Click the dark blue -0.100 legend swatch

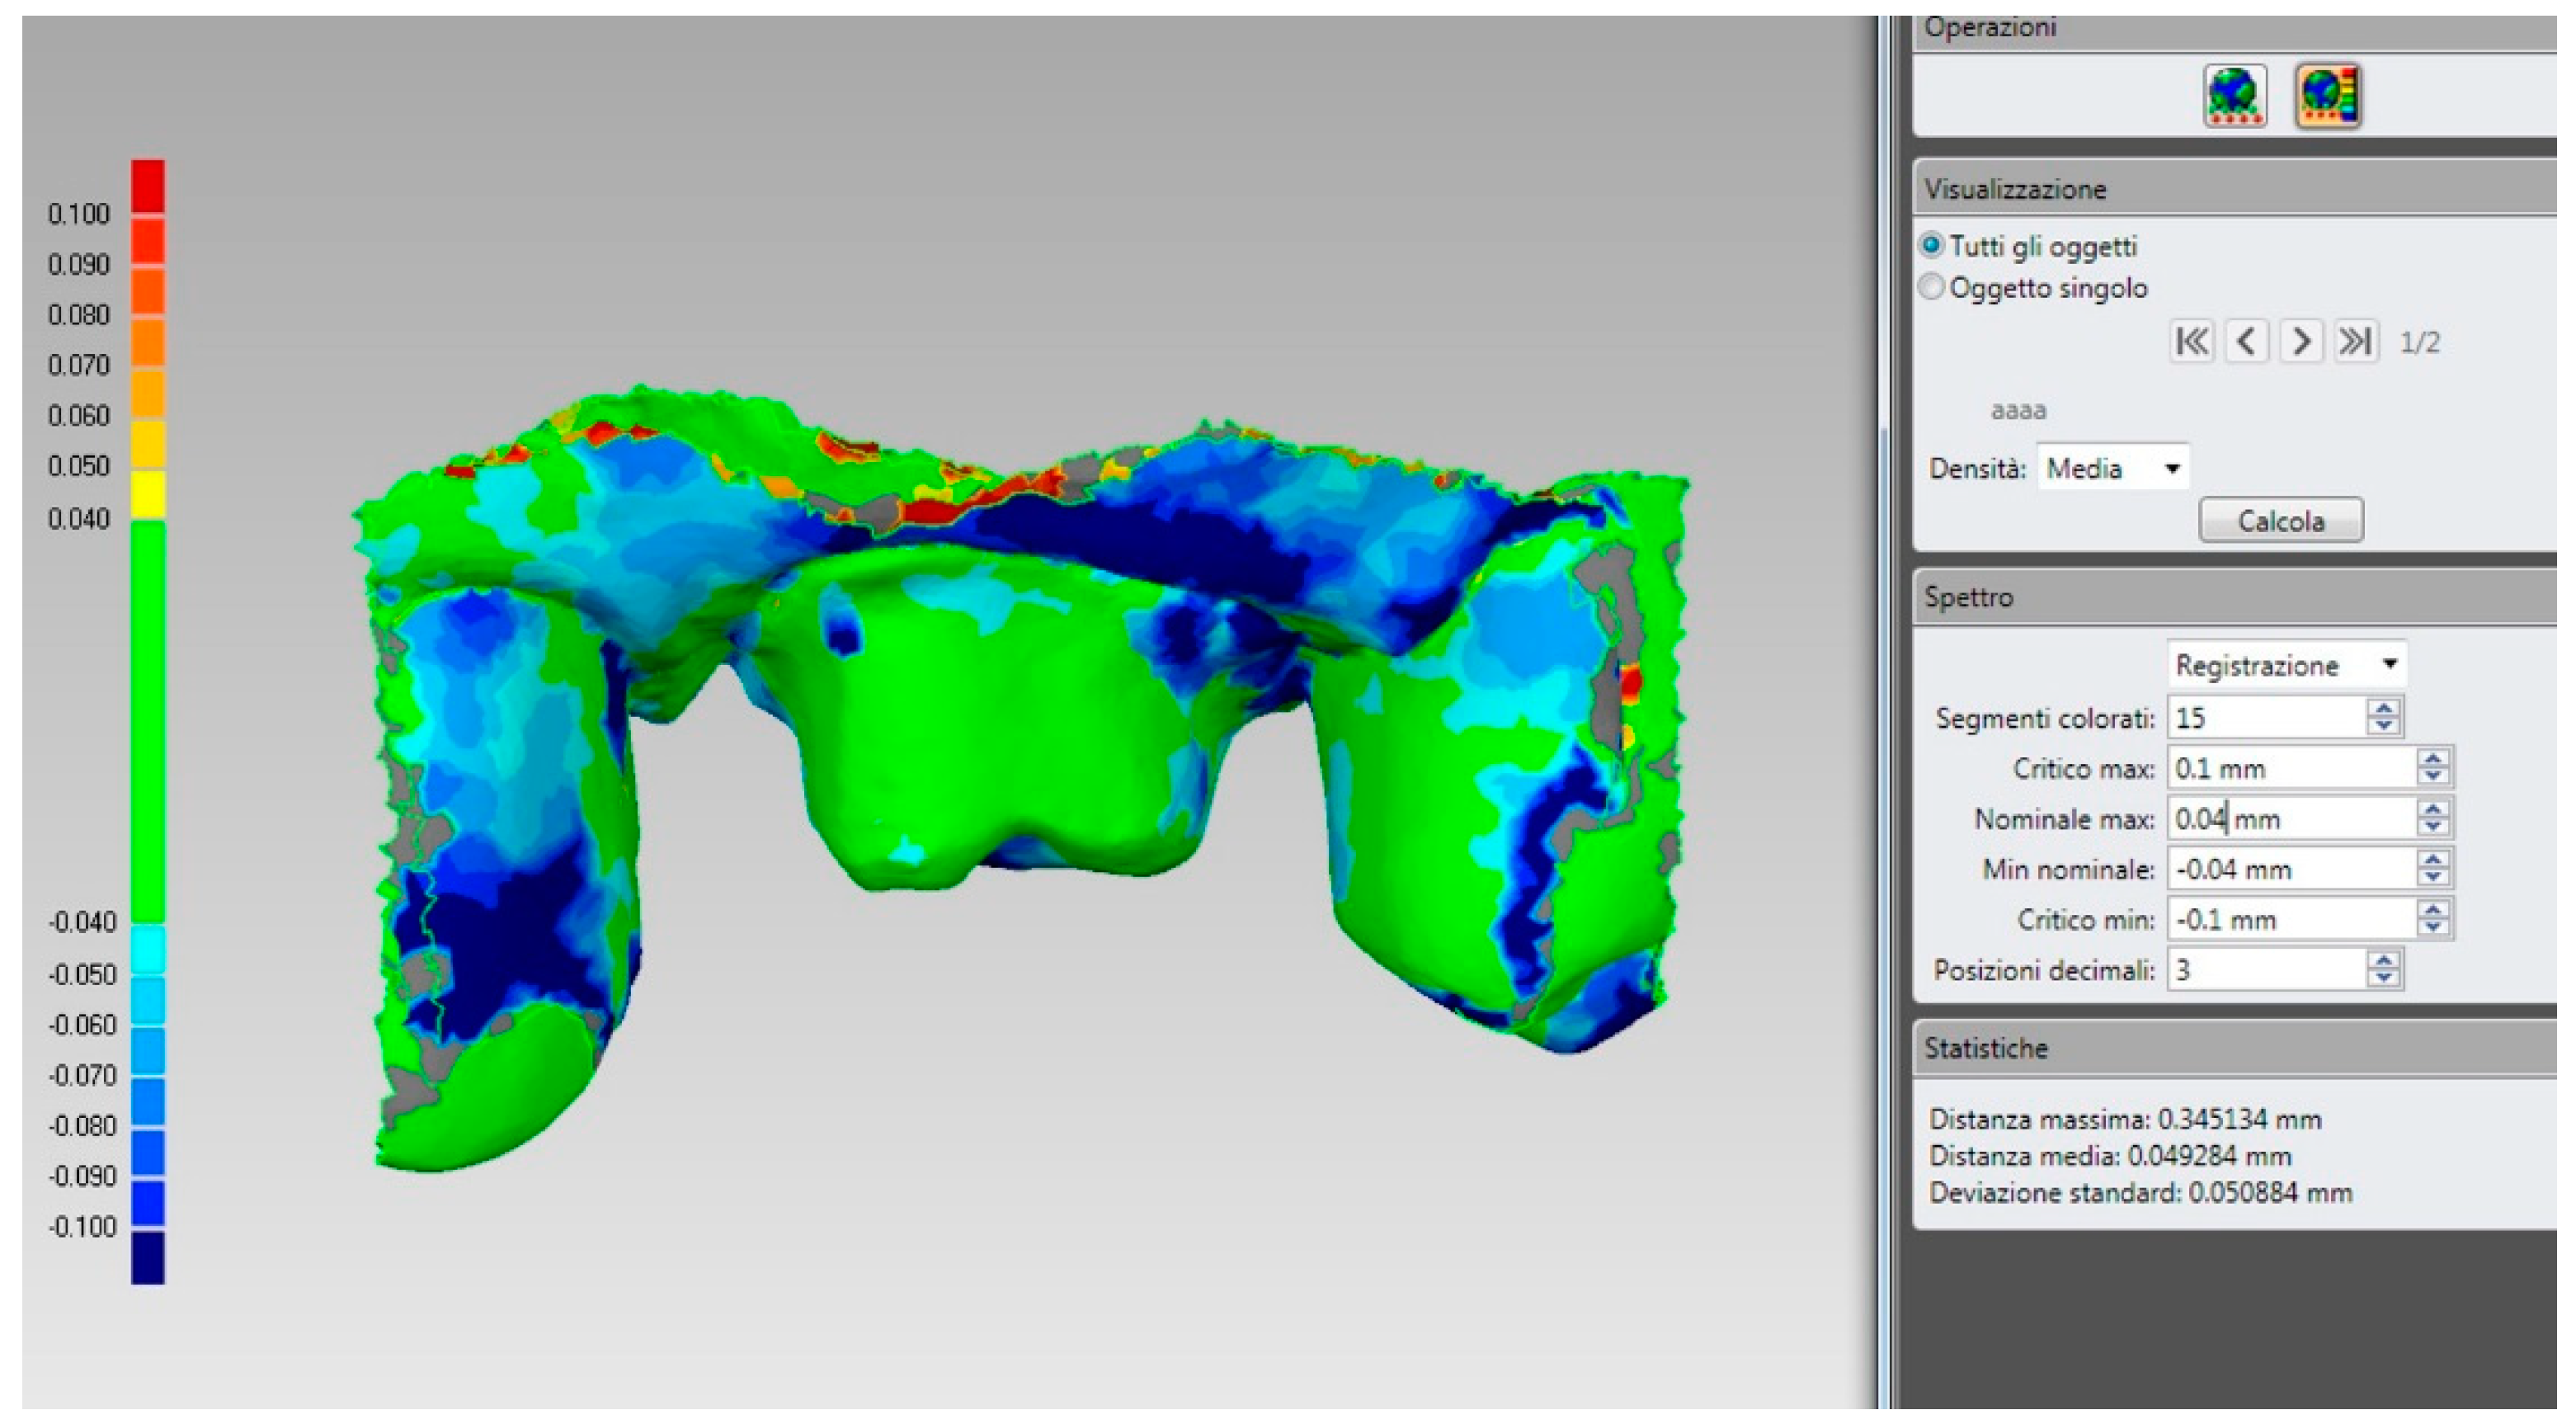(148, 1258)
